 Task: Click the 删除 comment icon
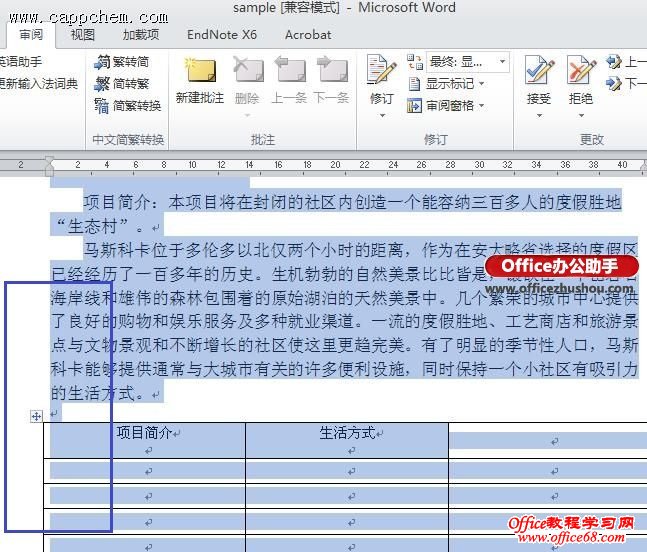click(248, 70)
